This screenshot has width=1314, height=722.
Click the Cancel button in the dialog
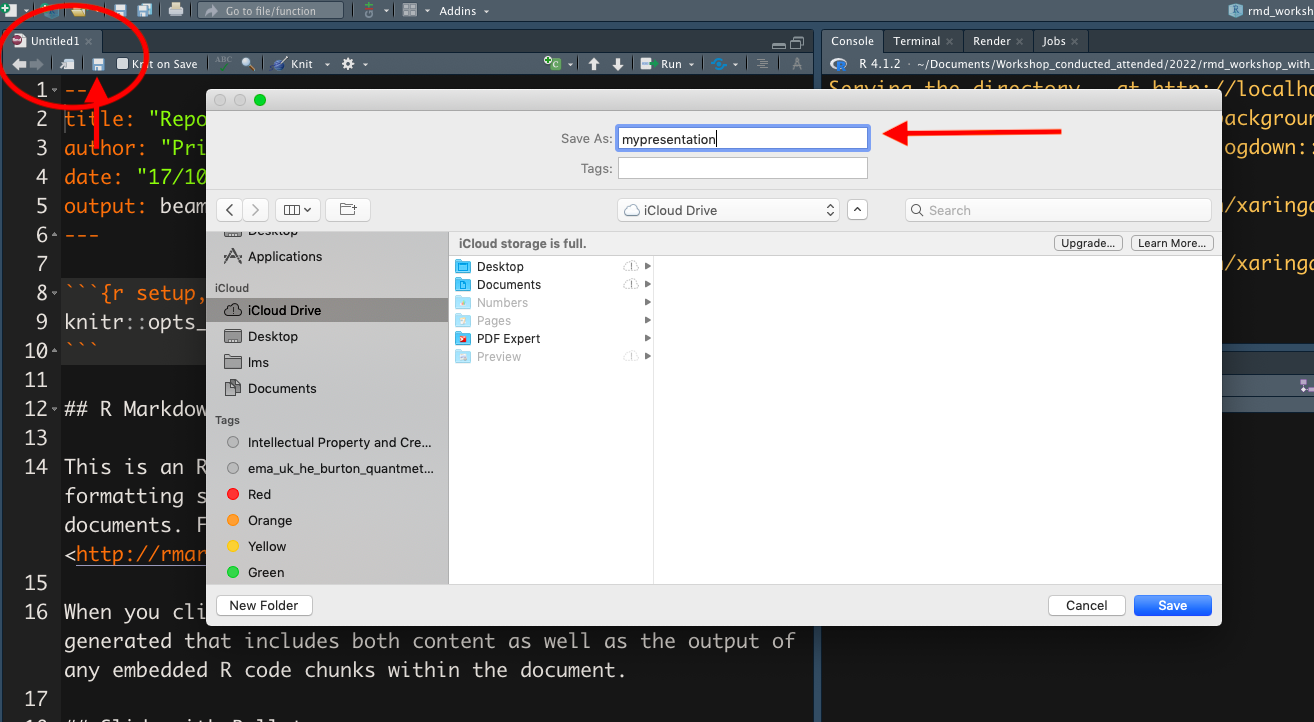point(1087,605)
